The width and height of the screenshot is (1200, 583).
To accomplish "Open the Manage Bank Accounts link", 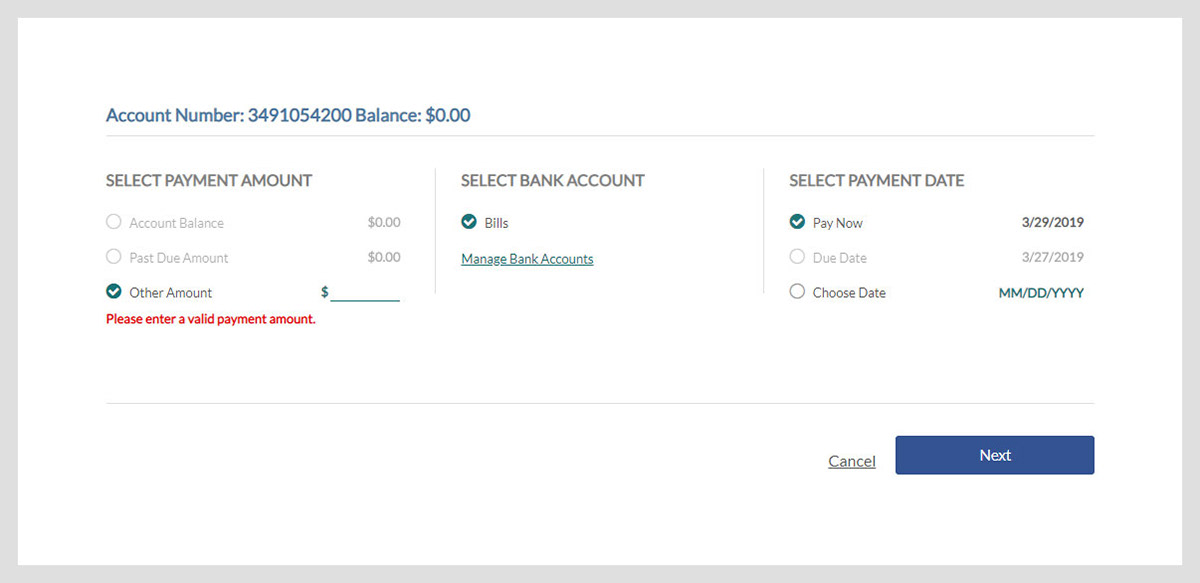I will coord(527,259).
